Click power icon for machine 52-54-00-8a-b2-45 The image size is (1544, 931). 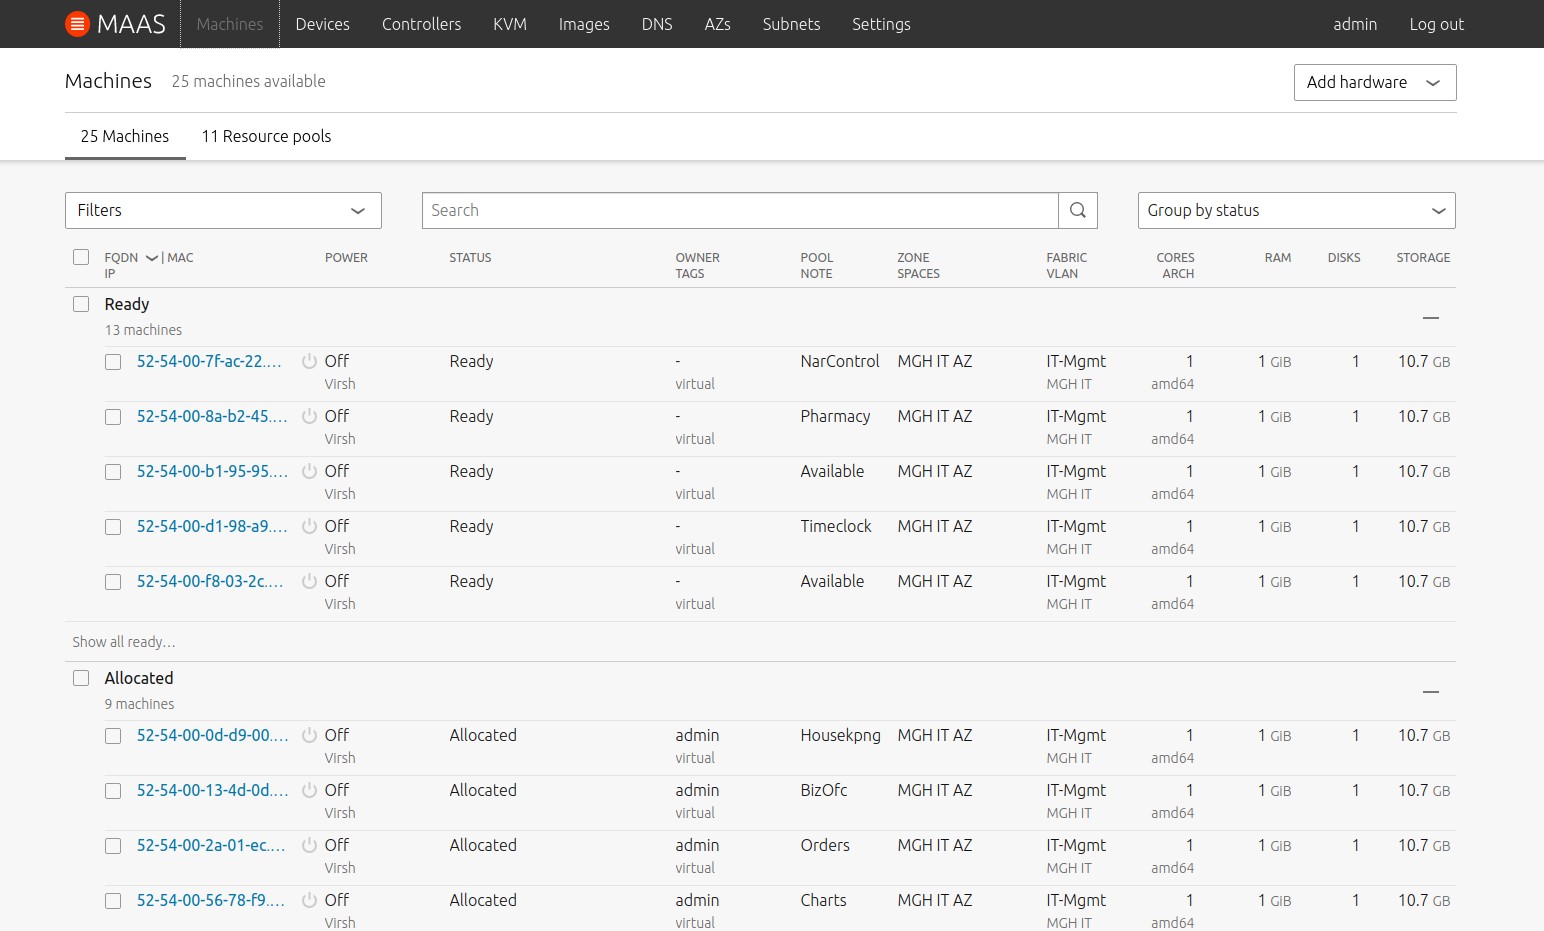pos(310,416)
